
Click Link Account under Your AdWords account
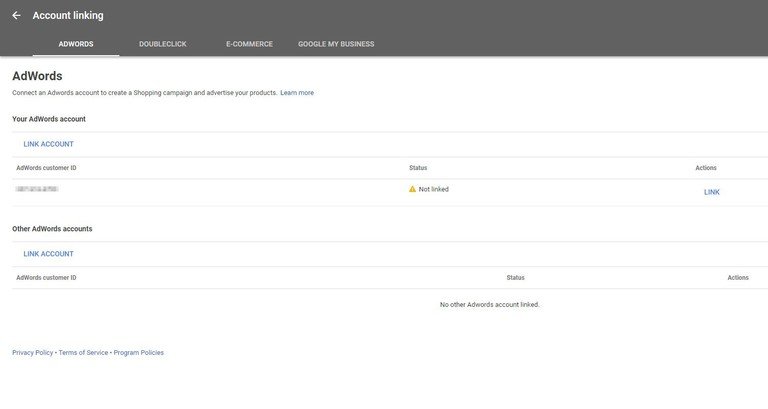tap(48, 144)
